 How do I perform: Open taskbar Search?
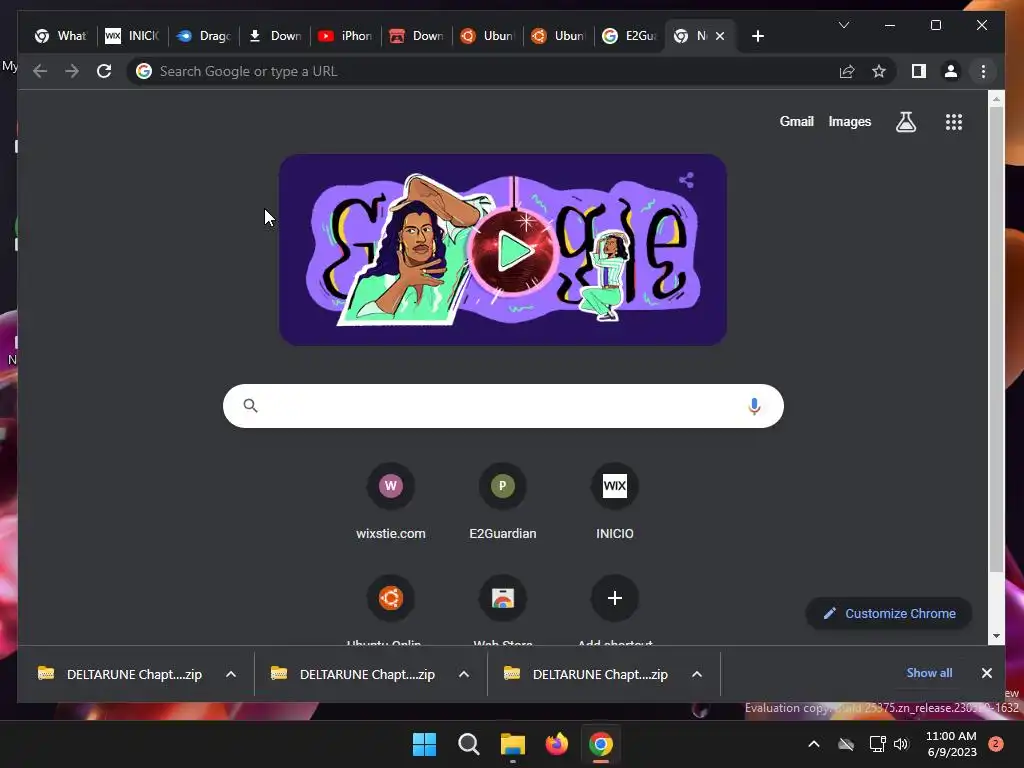(x=468, y=744)
